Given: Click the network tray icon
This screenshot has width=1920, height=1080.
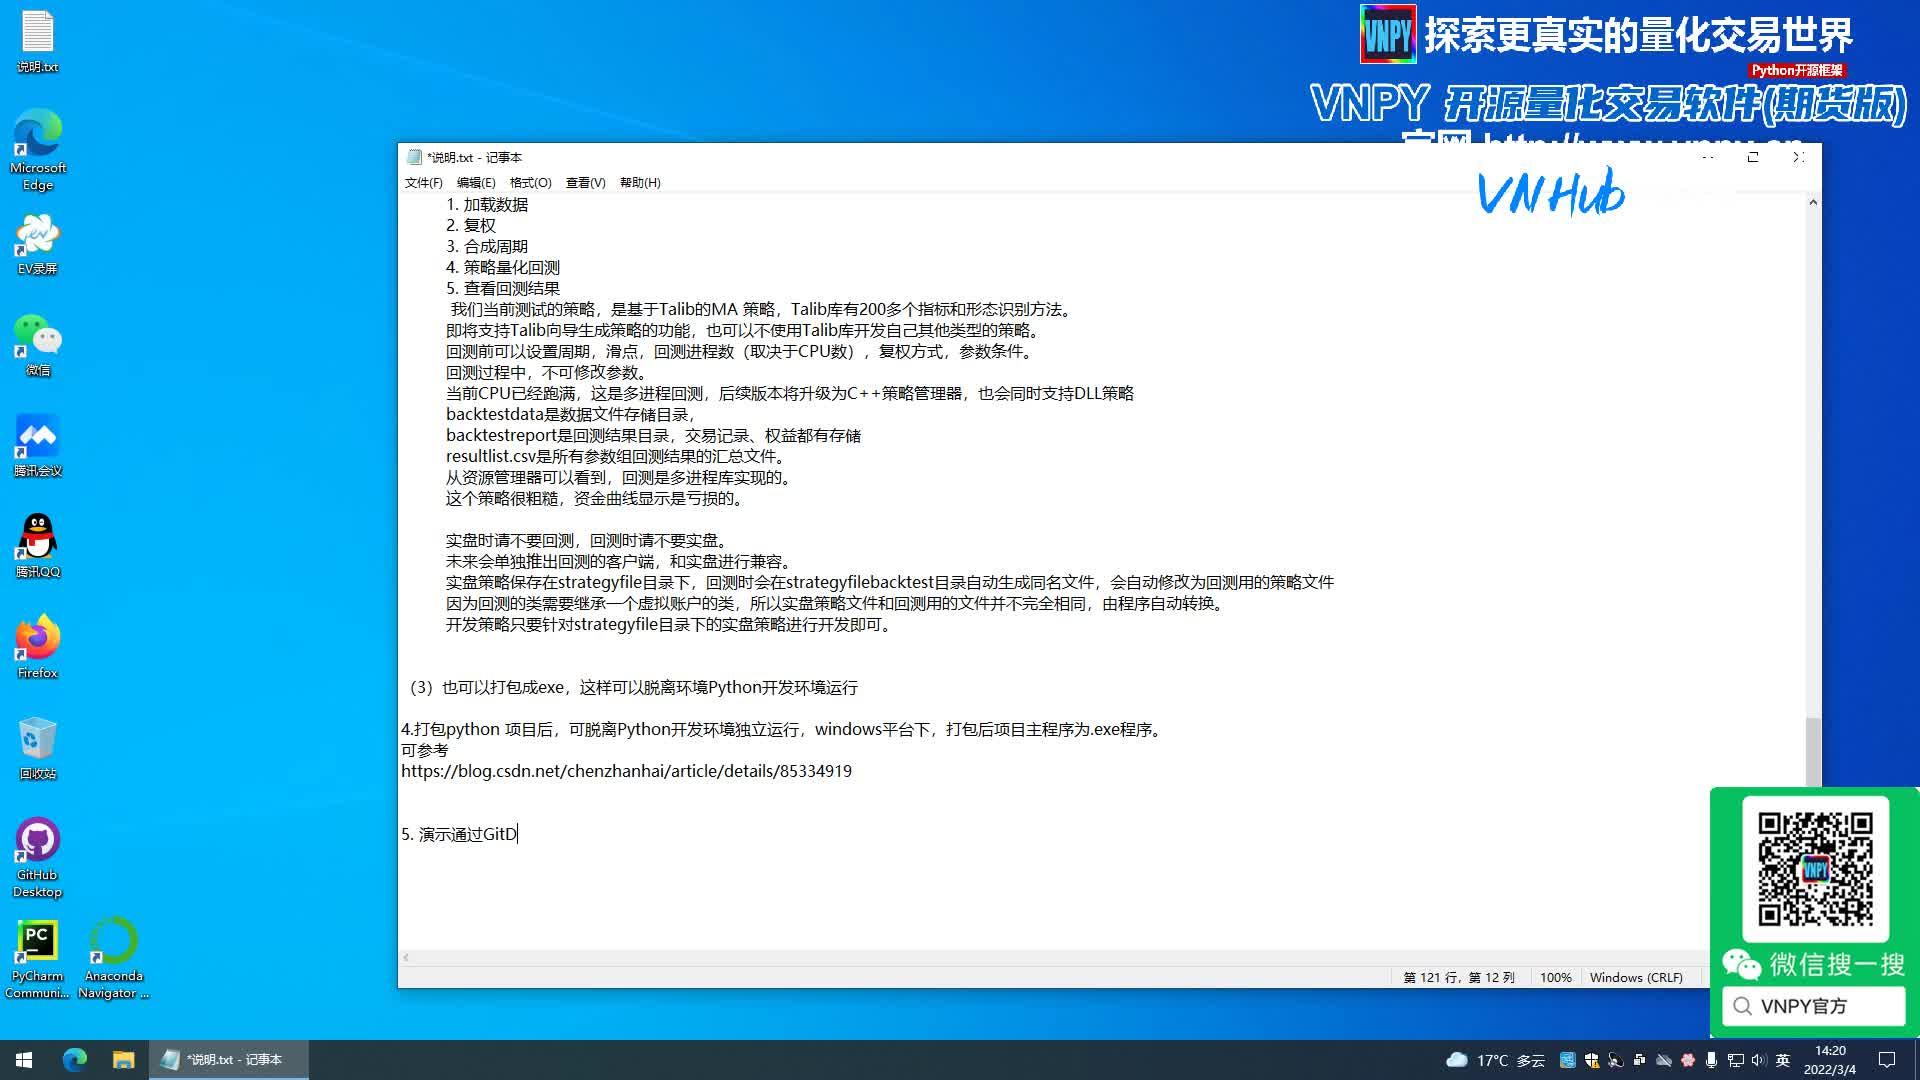Looking at the screenshot, I should (x=1735, y=1059).
